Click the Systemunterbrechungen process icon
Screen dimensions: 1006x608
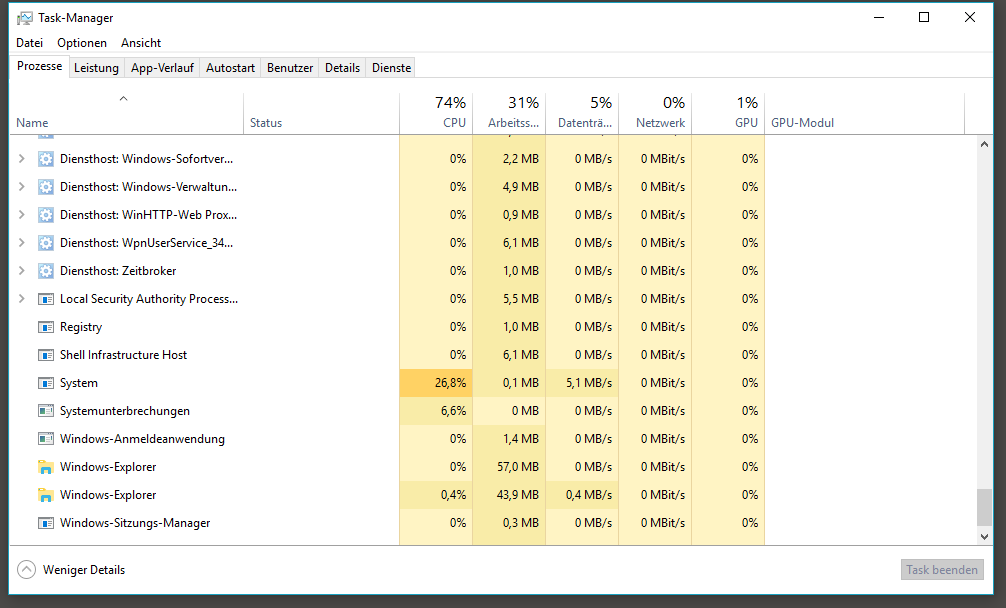[x=46, y=411]
